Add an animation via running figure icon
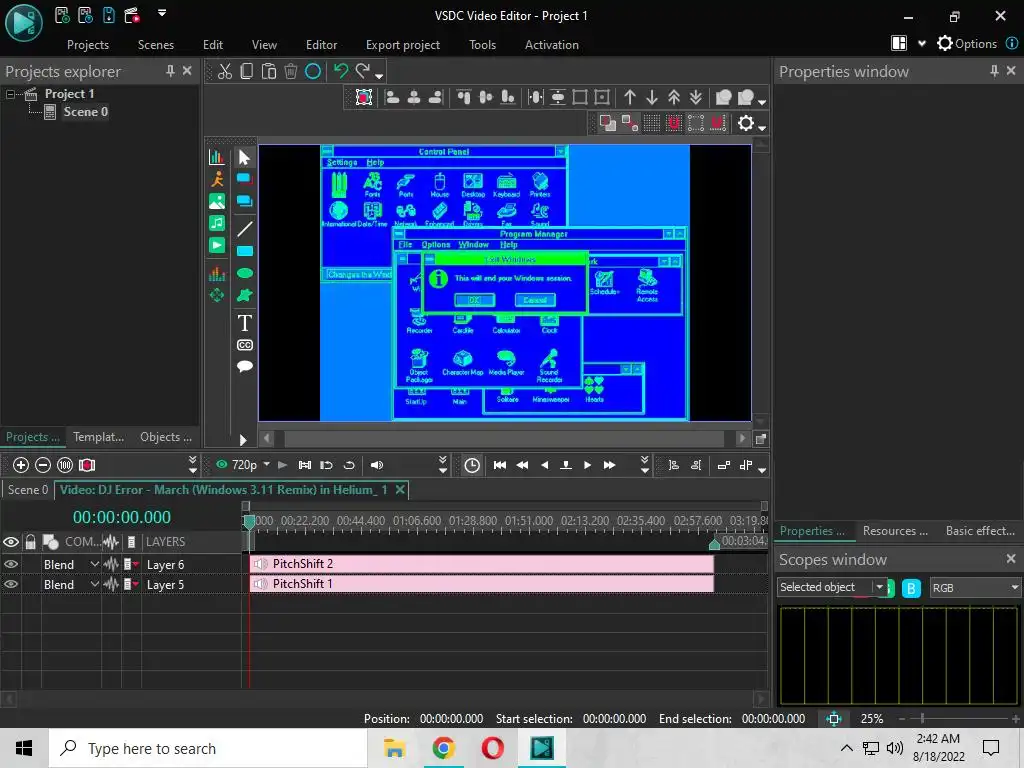Viewport: 1024px width, 768px height. click(217, 179)
